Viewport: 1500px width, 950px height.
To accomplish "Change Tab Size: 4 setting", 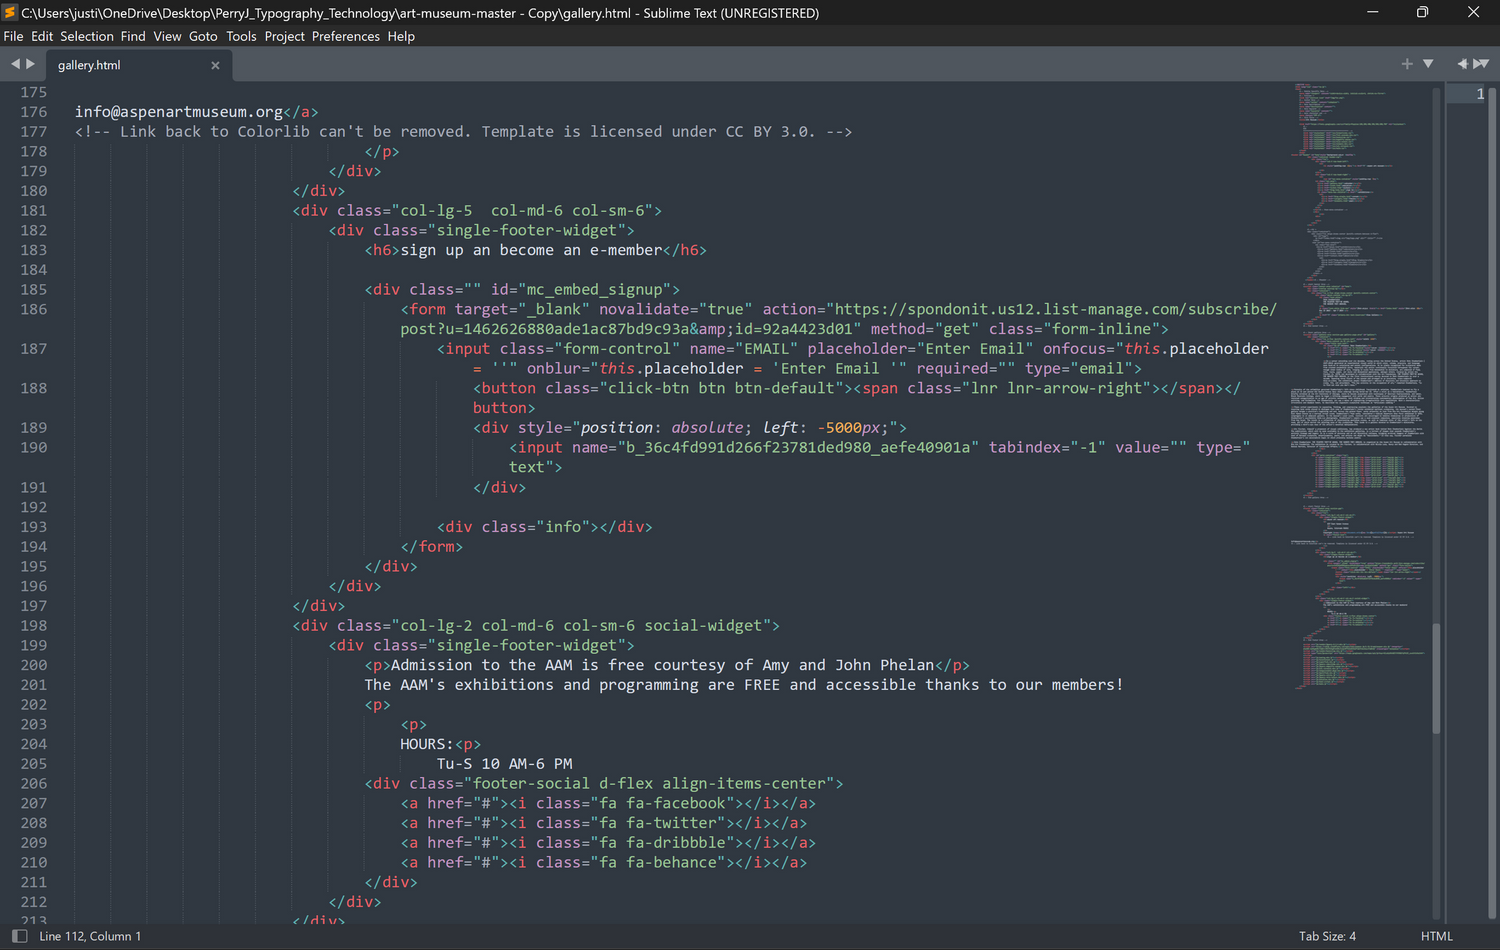I will pos(1327,936).
